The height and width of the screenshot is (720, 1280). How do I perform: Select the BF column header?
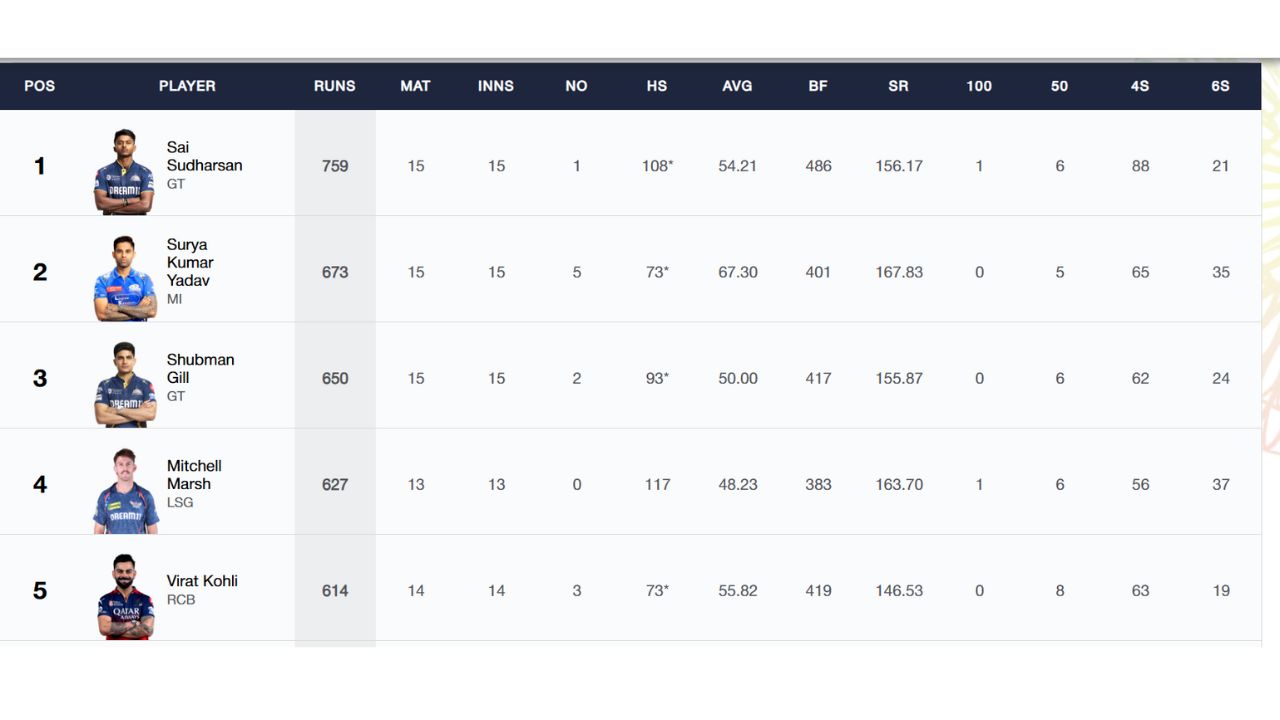click(x=818, y=86)
